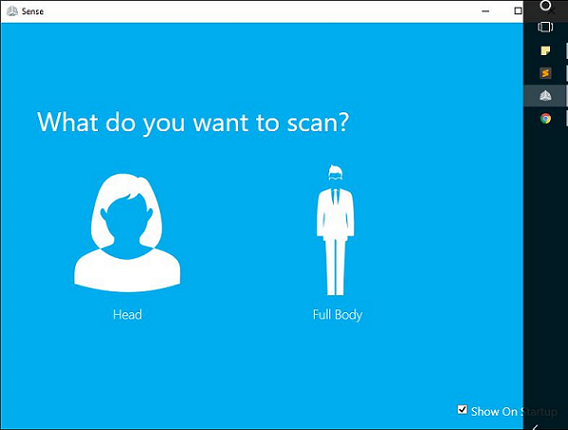Minimize the Sense window
The height and width of the screenshot is (430, 568).
click(x=485, y=11)
